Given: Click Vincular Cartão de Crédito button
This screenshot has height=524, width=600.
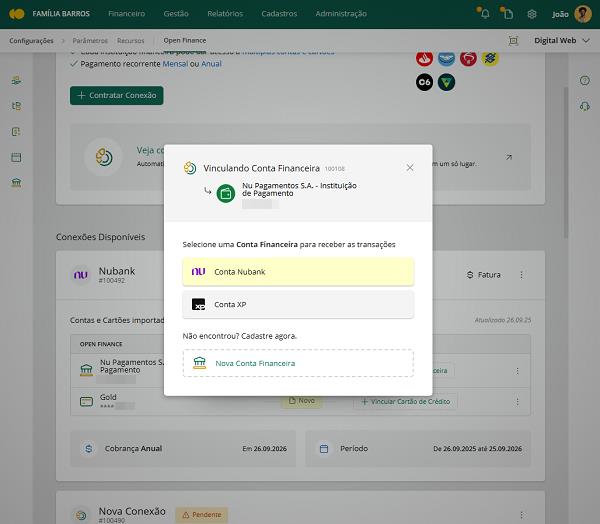Looking at the screenshot, I should (405, 402).
